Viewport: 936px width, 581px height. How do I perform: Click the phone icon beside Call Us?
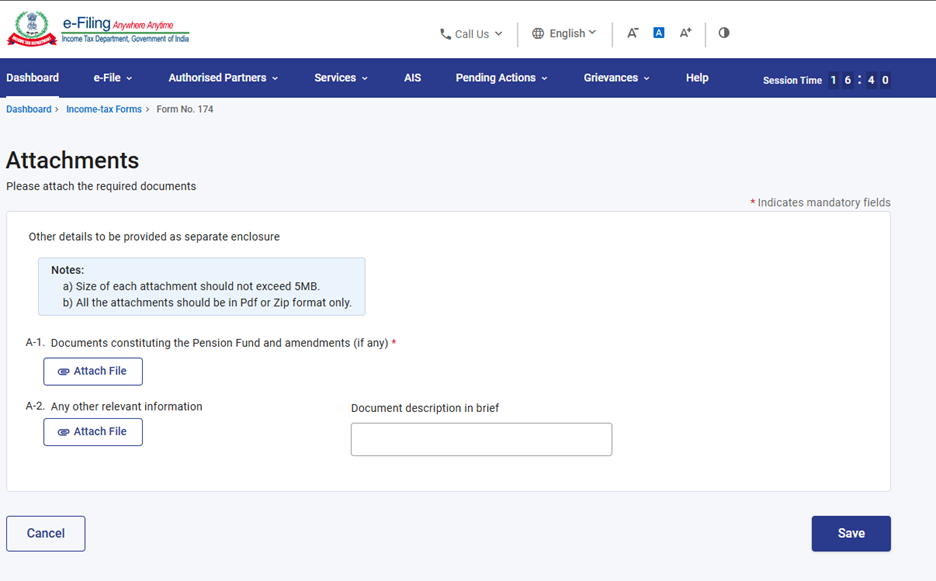[x=445, y=34]
